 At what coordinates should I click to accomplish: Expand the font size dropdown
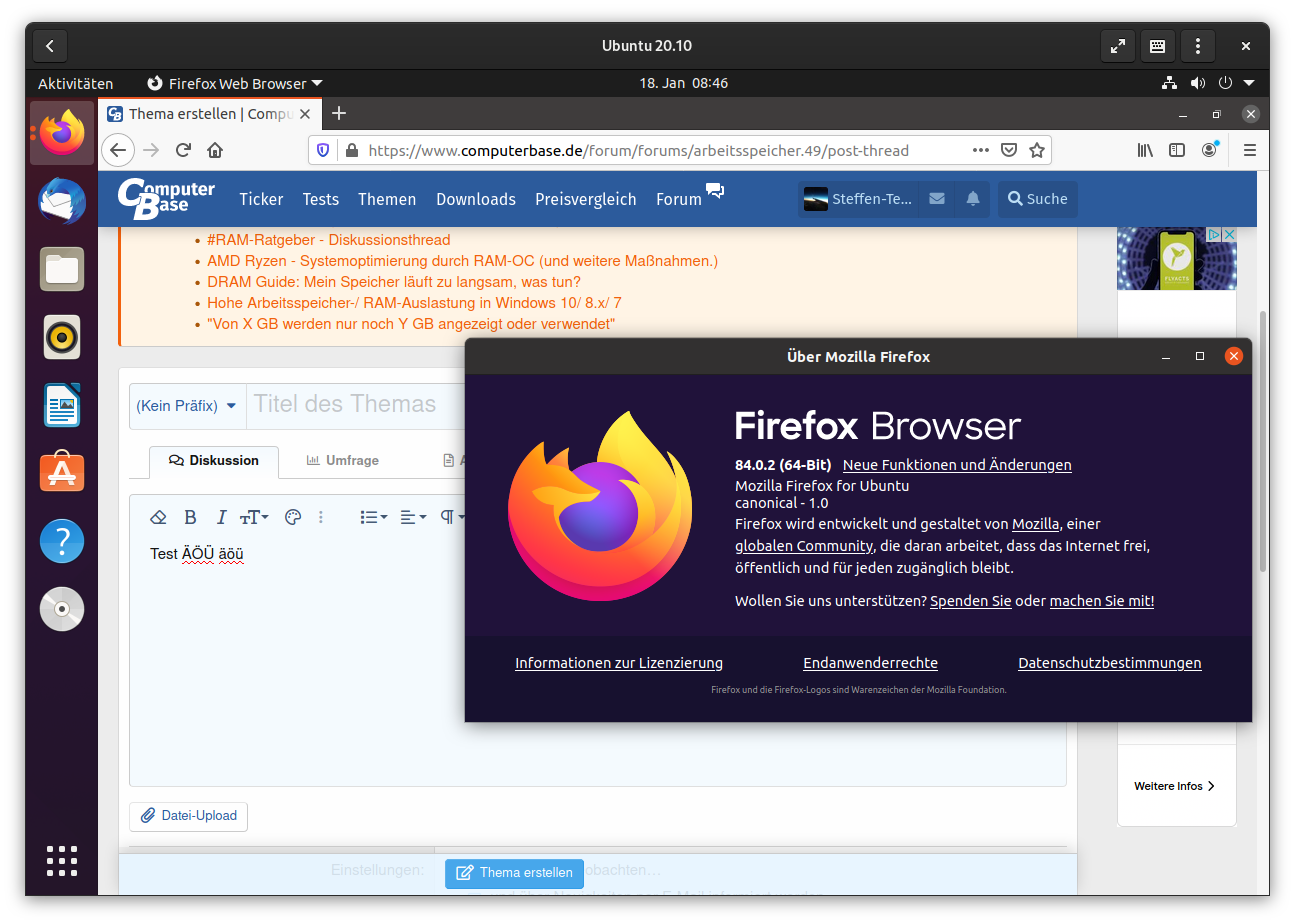pyautogui.click(x=254, y=517)
